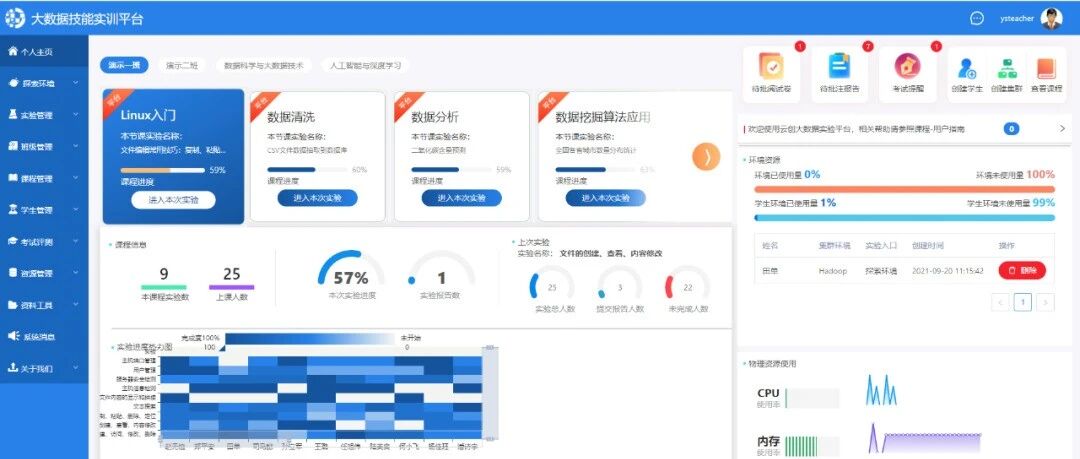Viewport: 1080px width, 459px height.
Task: Click the 资料工具 folder icon
Action: (12, 305)
